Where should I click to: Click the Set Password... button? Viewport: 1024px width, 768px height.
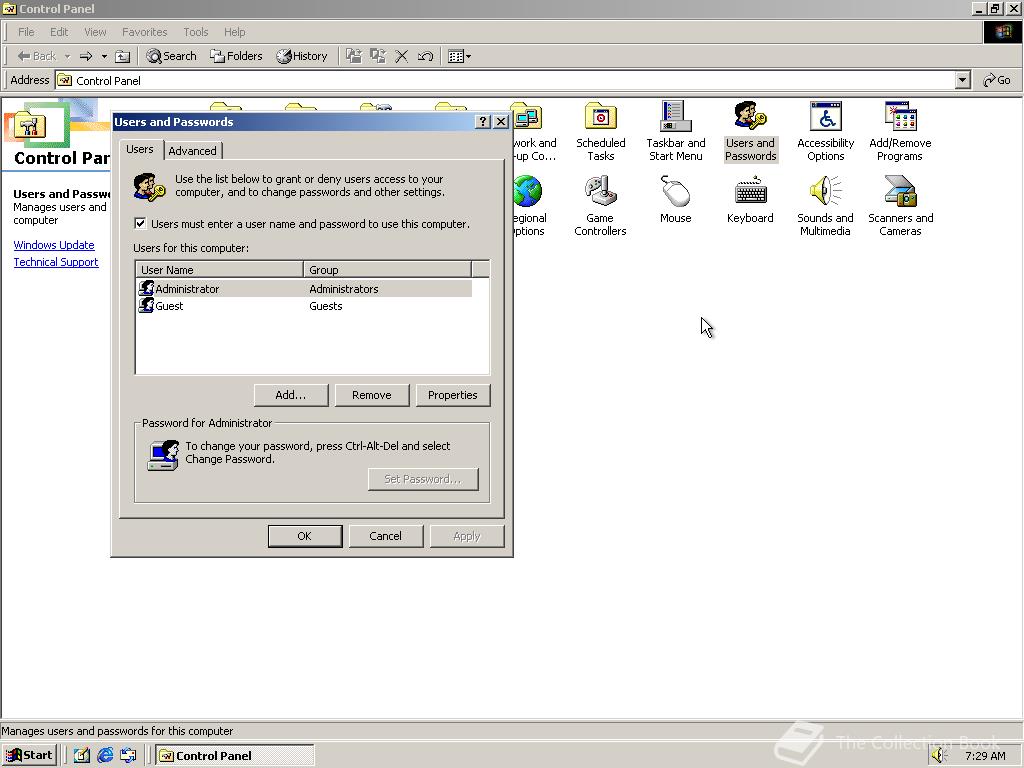pyautogui.click(x=423, y=479)
